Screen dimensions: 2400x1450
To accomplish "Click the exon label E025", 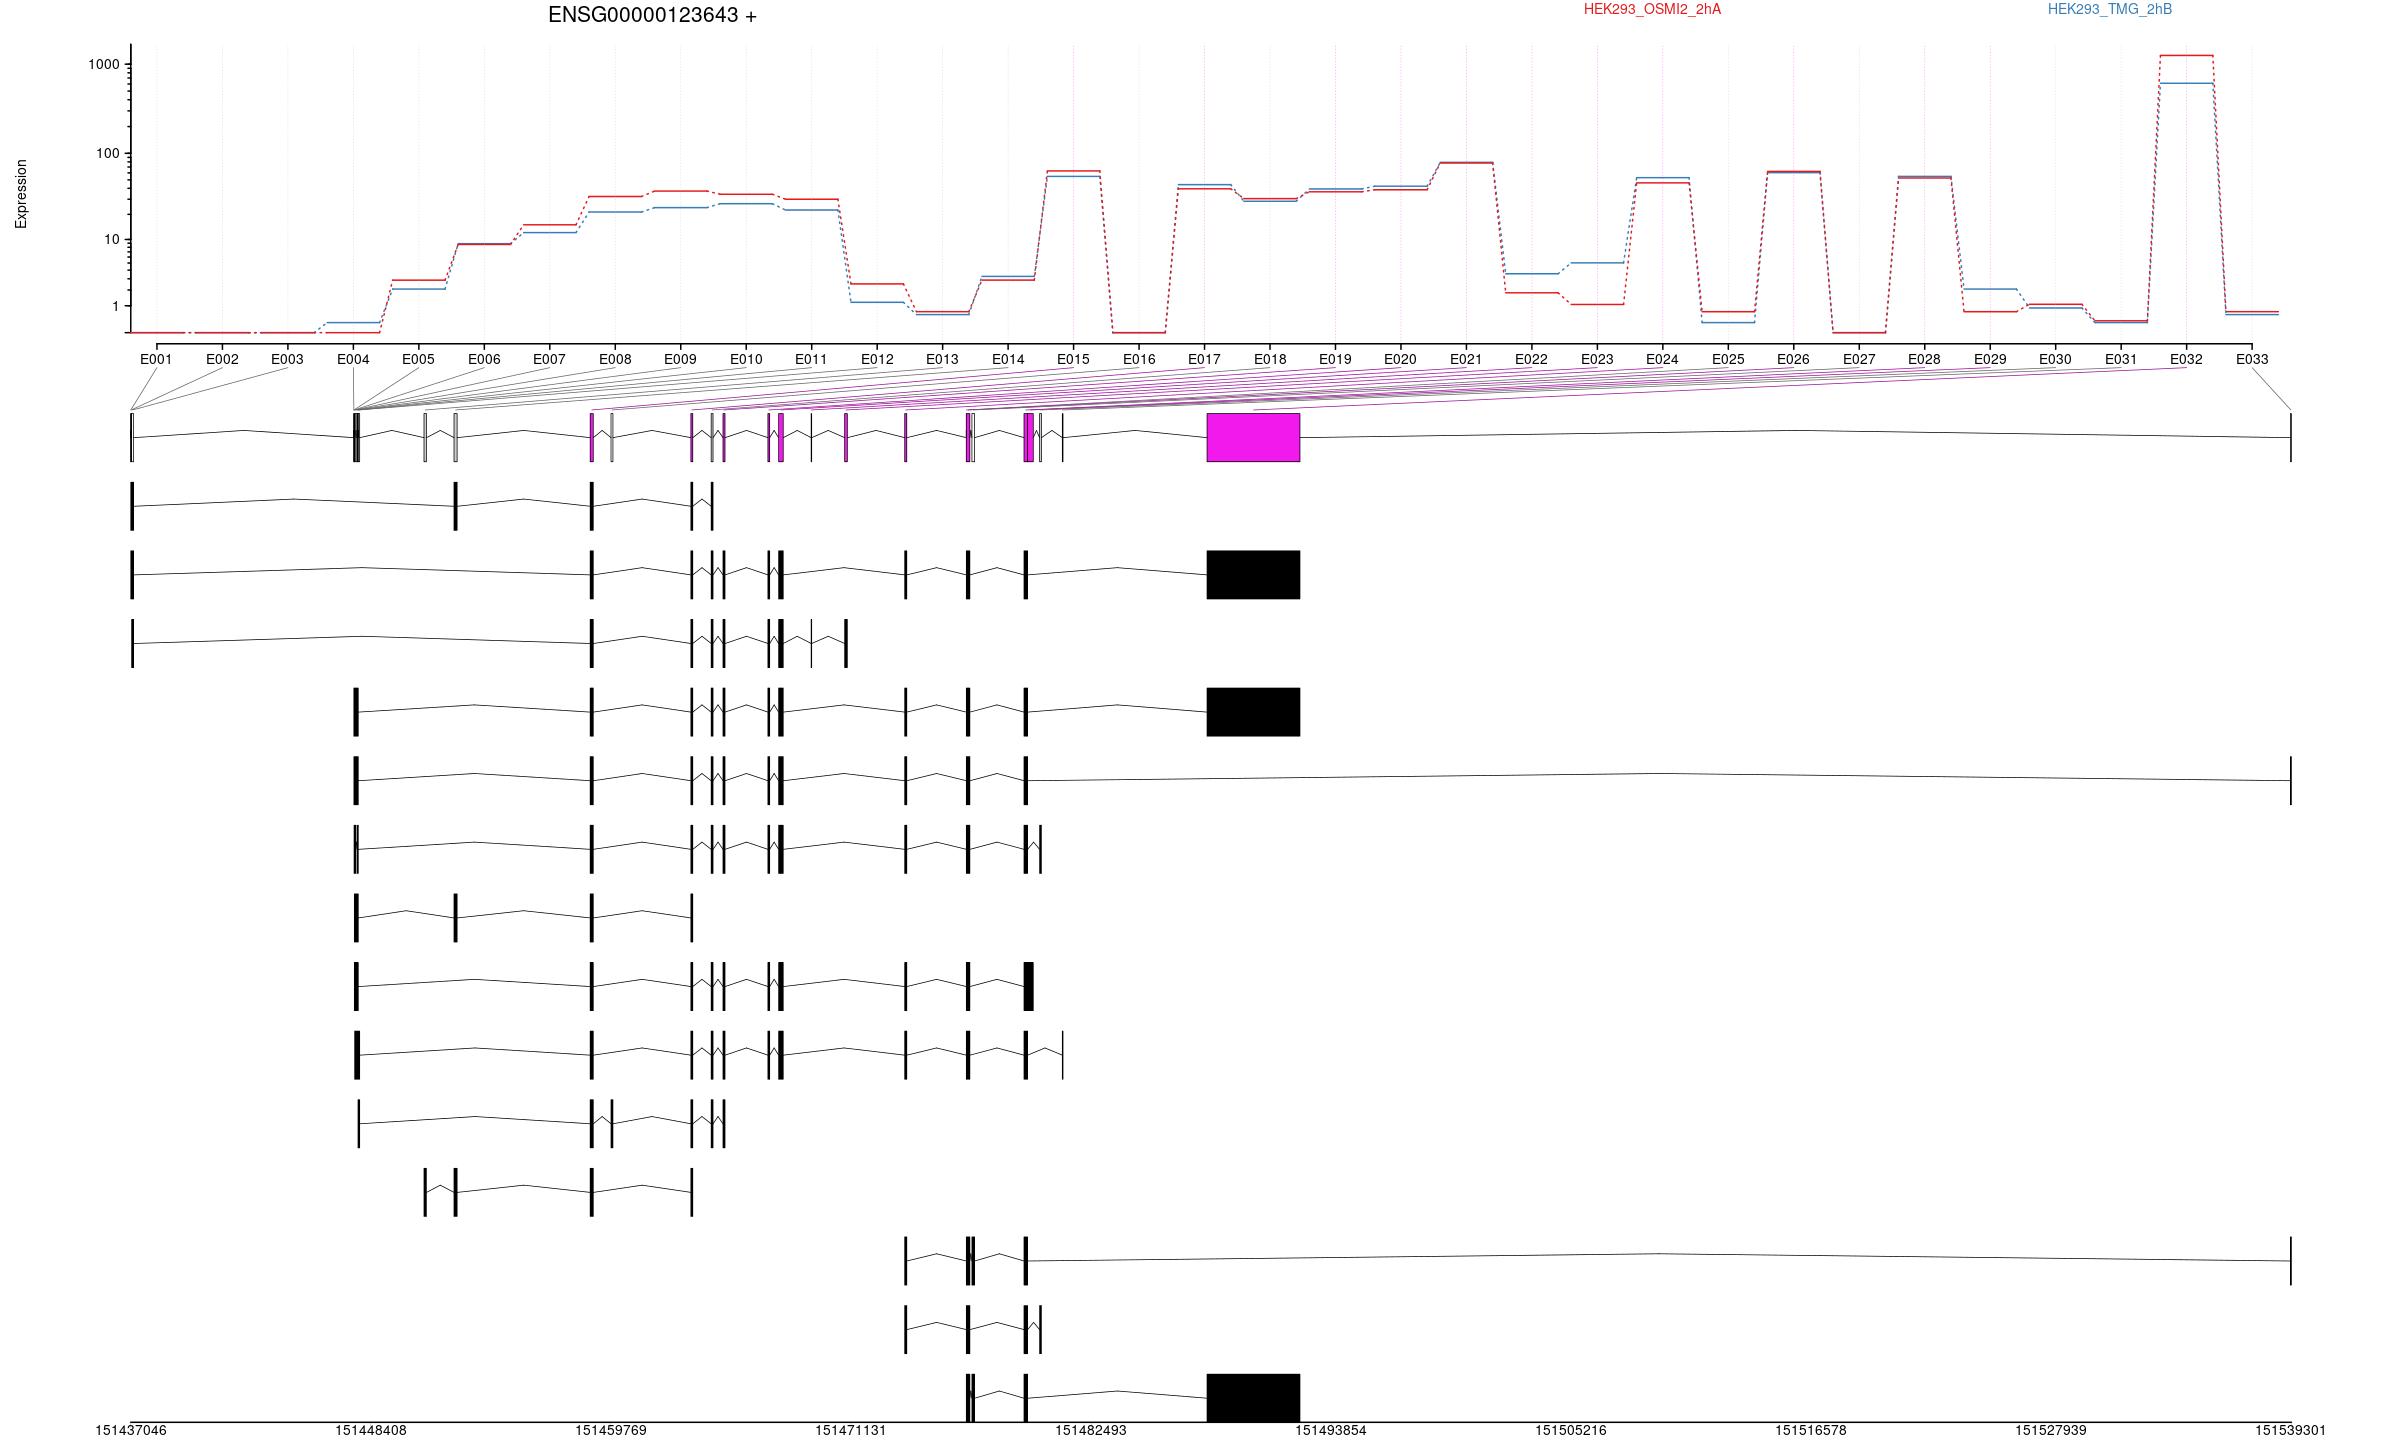I will point(1728,359).
